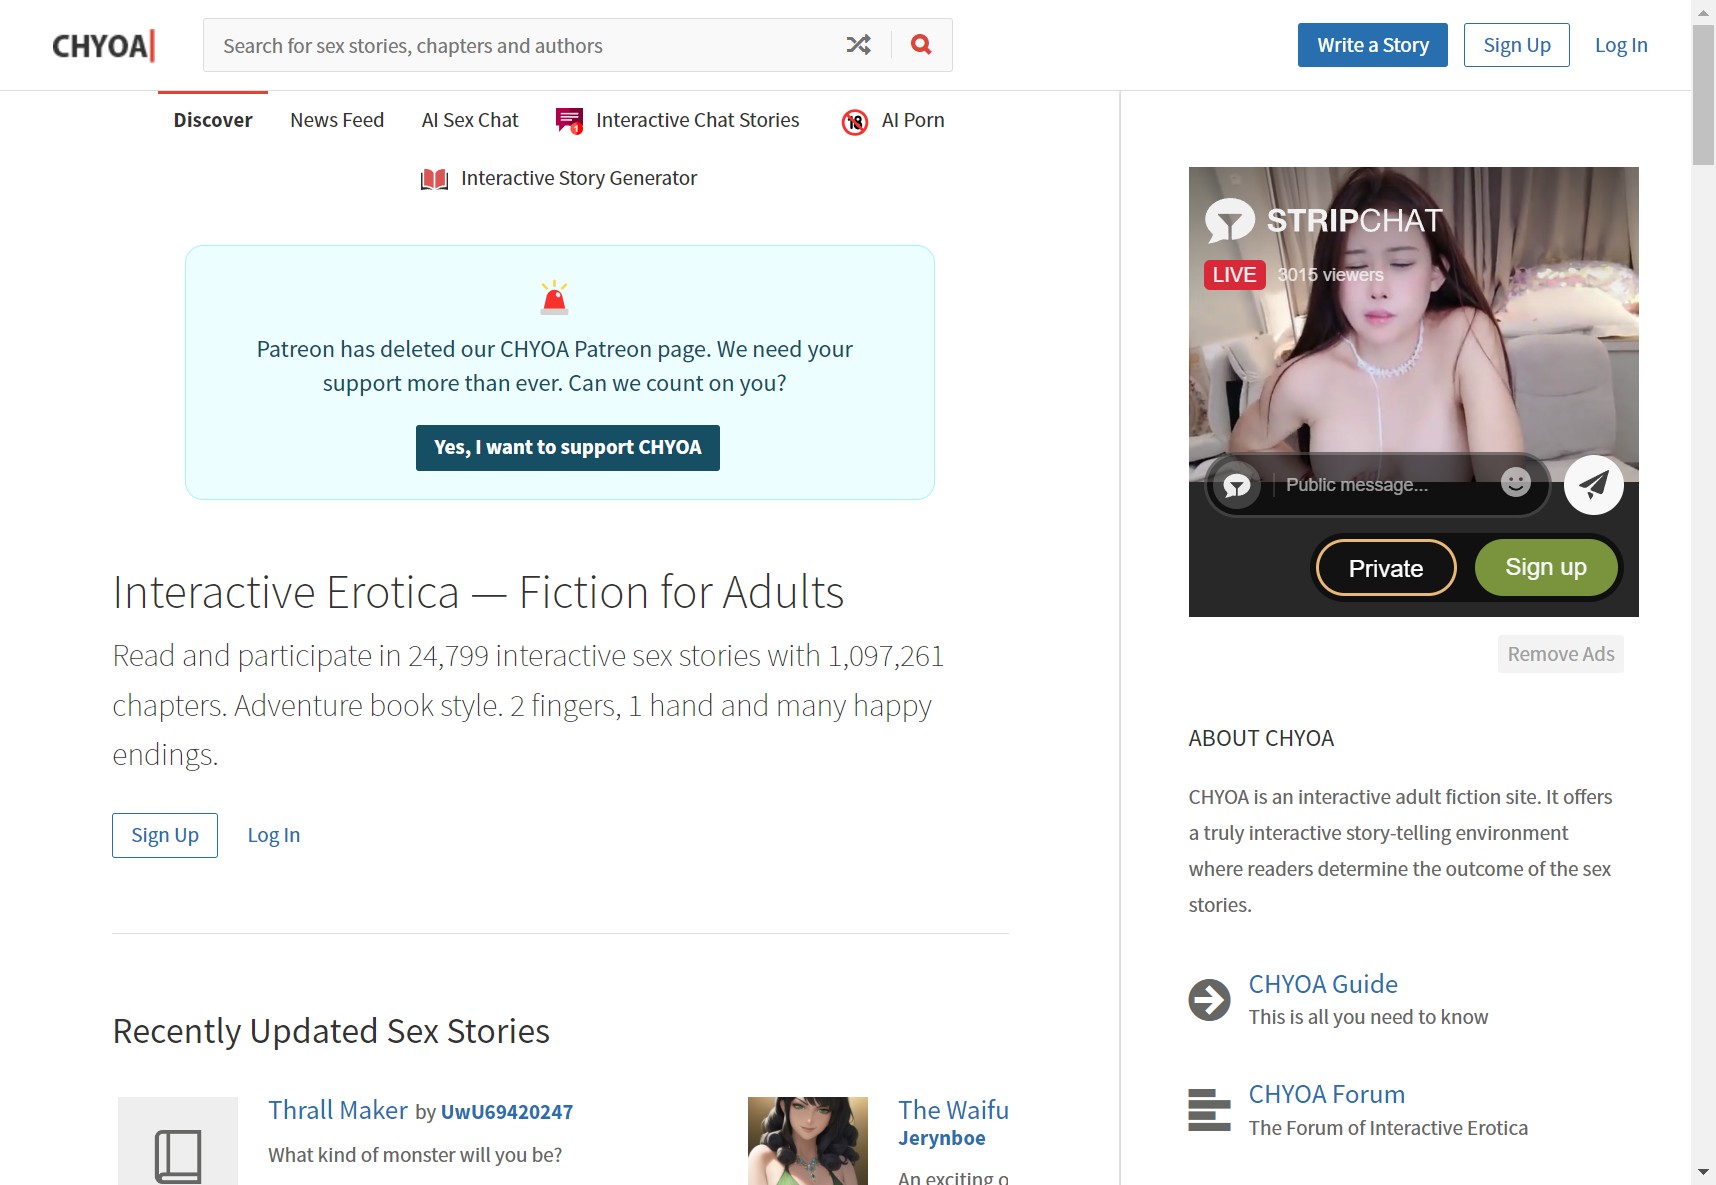1716x1185 pixels.
Task: Click the red search magnifier icon
Action: coord(921,45)
